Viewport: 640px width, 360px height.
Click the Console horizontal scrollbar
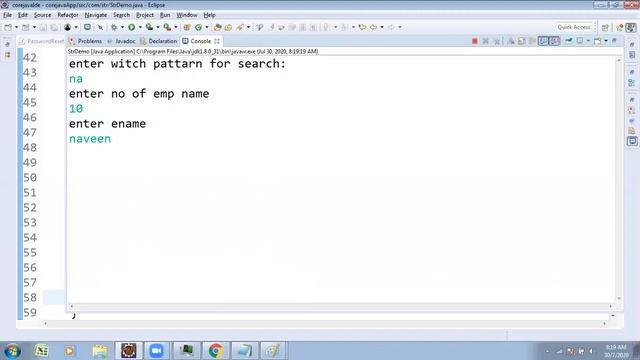pyautogui.click(x=341, y=306)
